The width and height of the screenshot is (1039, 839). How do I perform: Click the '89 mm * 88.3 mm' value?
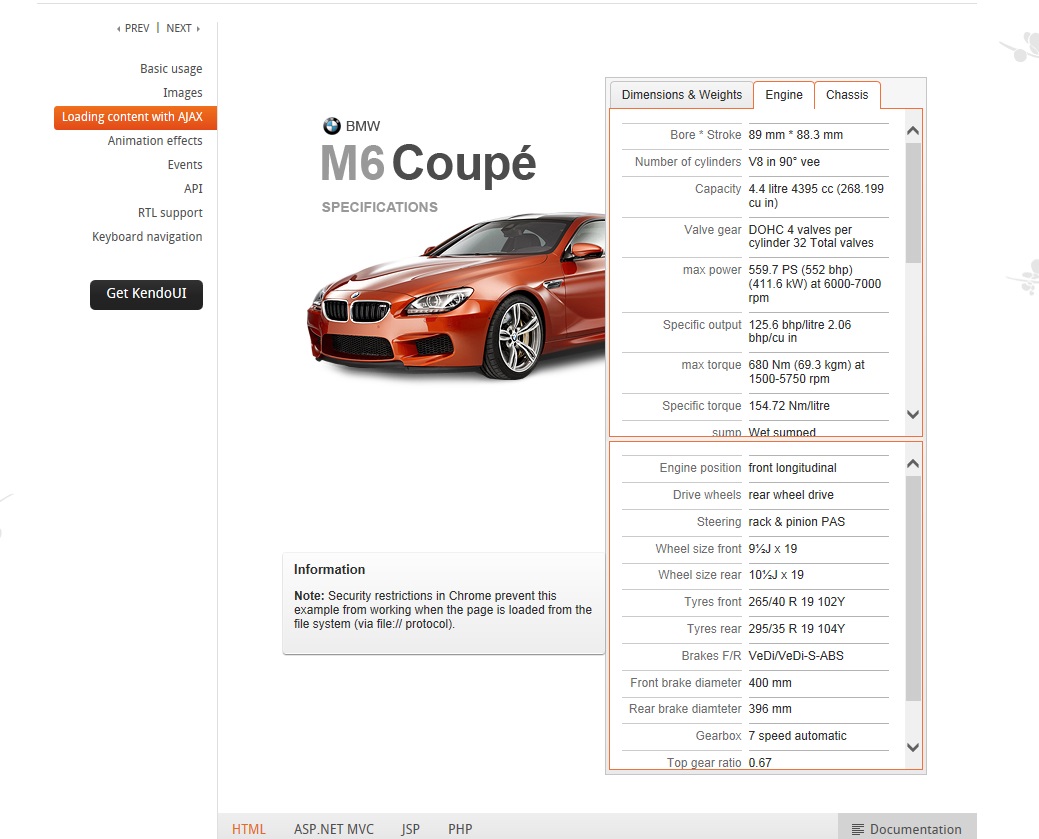(795, 135)
